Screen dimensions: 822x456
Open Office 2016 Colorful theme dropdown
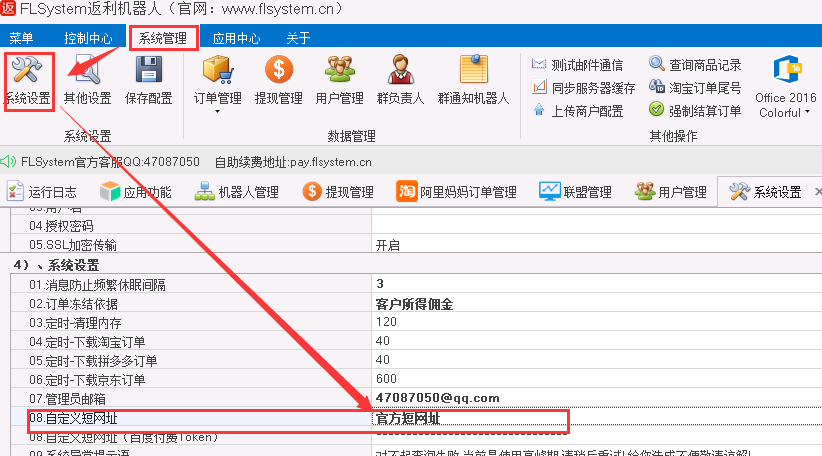(786, 88)
